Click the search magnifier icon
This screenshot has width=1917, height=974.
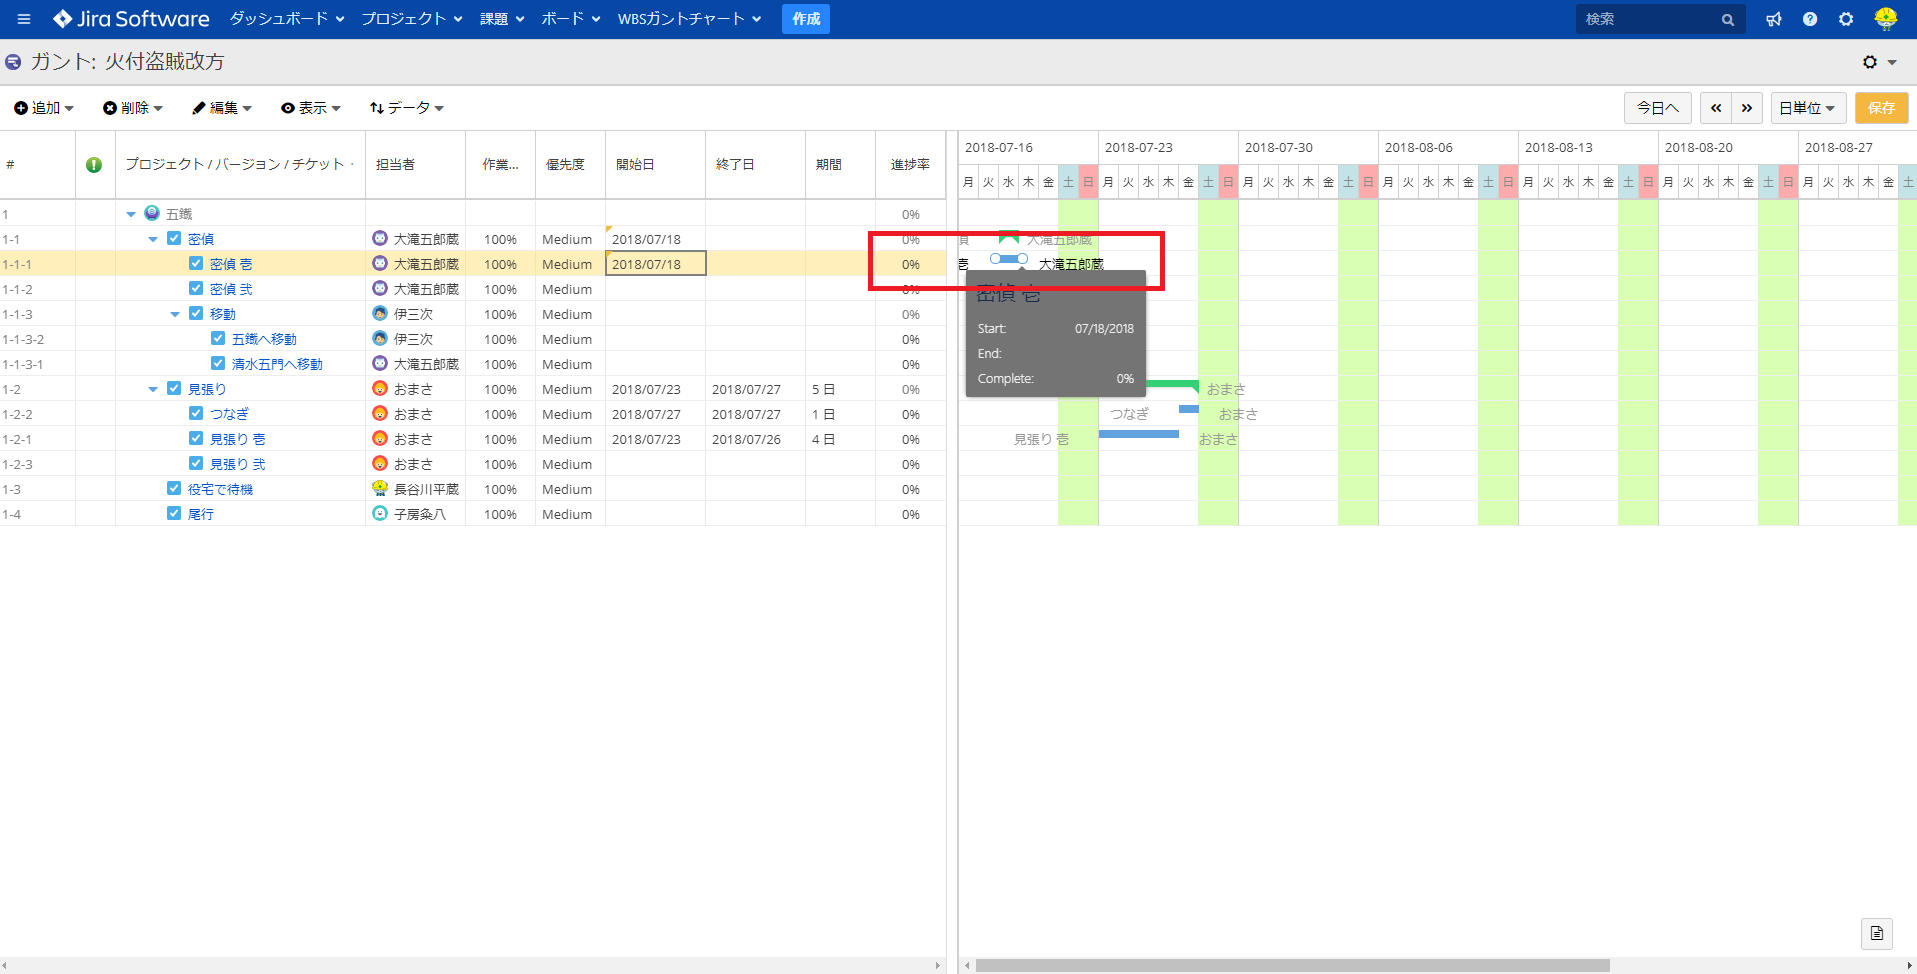coord(1727,20)
